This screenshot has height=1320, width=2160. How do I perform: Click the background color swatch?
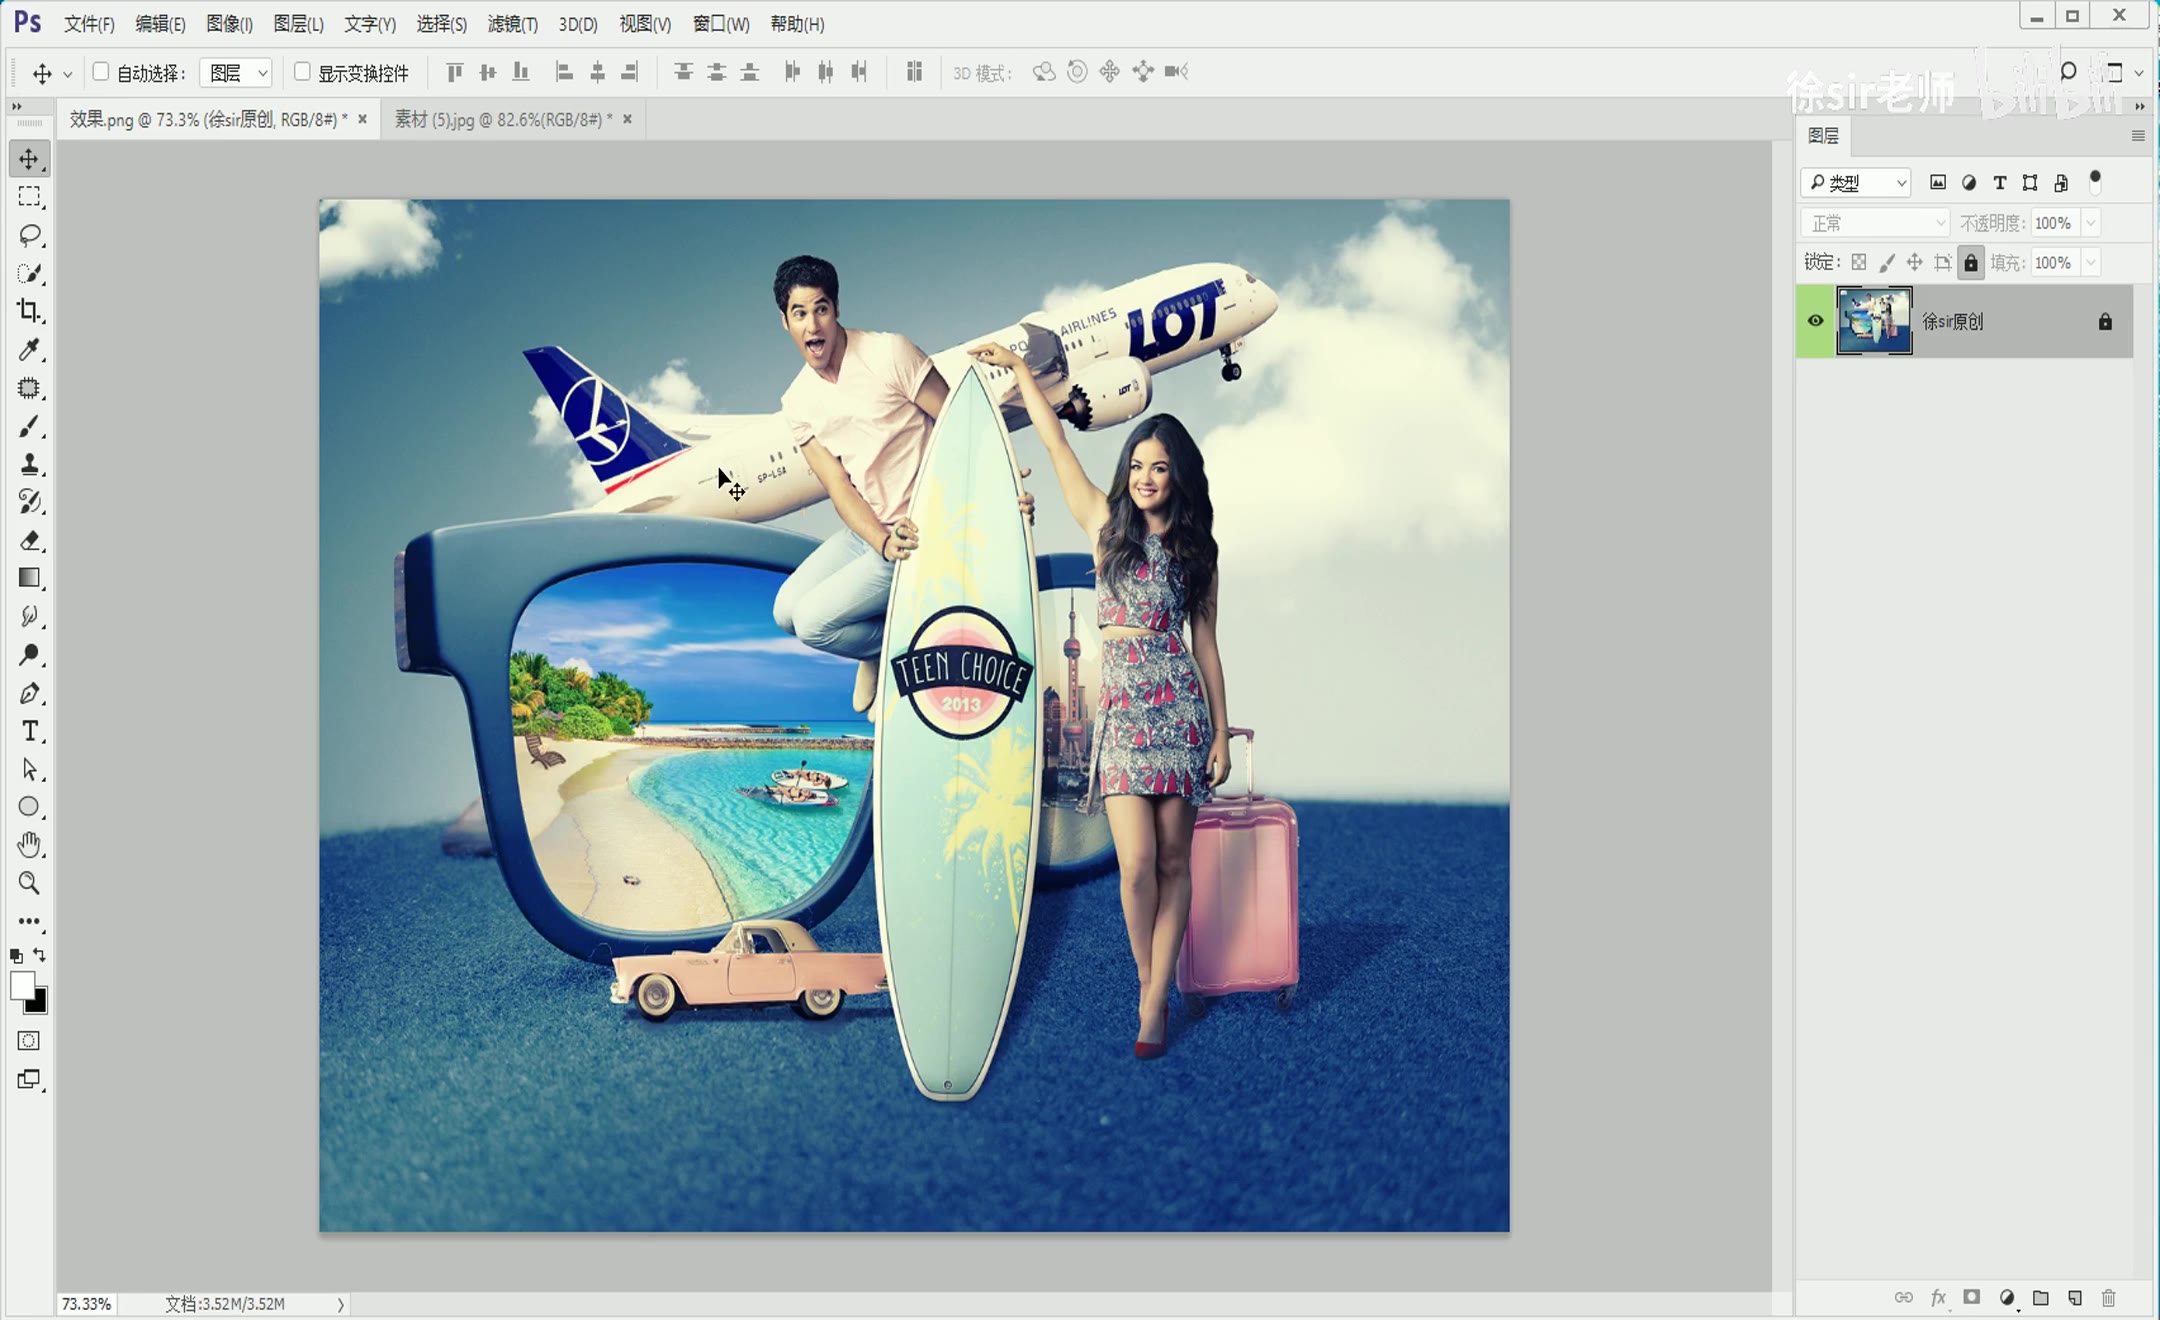(39, 1003)
